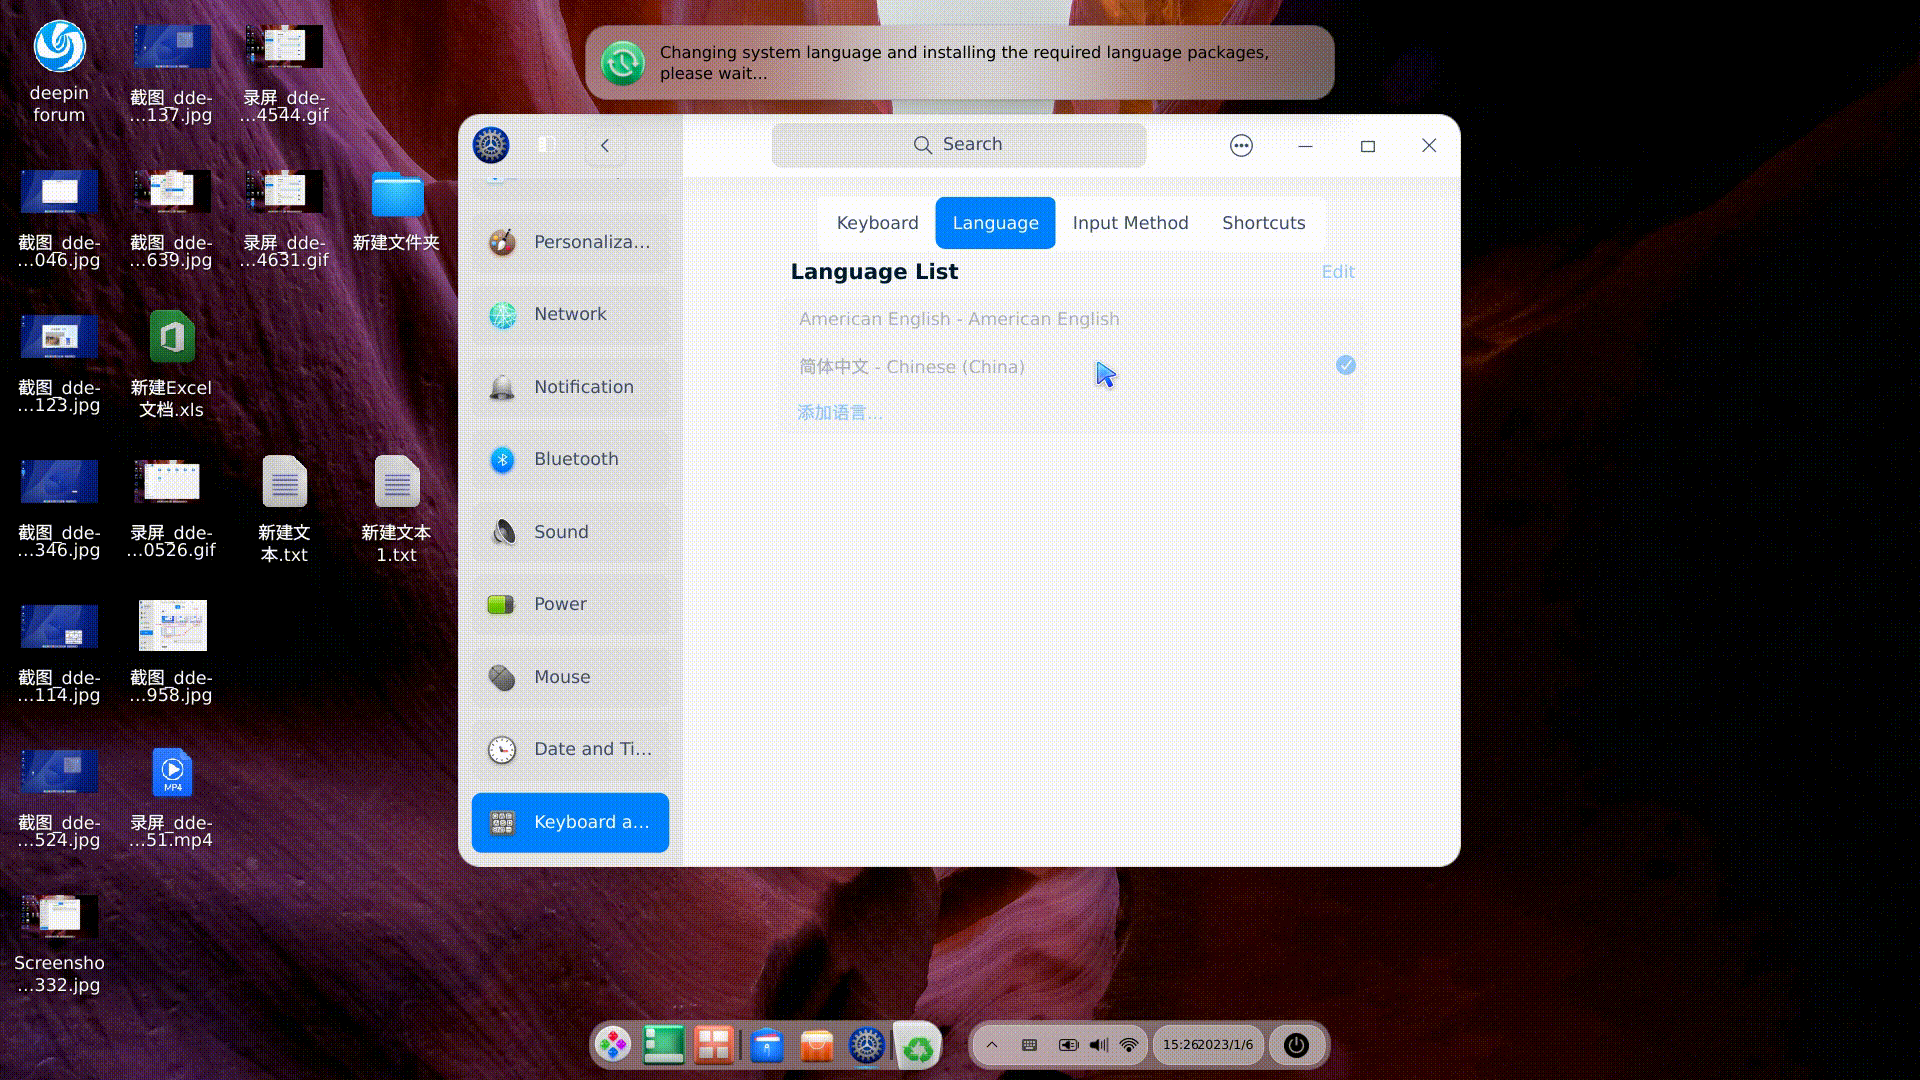Select 简体中文 - Chinese (China) as language
The height and width of the screenshot is (1080, 1920).
[x=911, y=366]
